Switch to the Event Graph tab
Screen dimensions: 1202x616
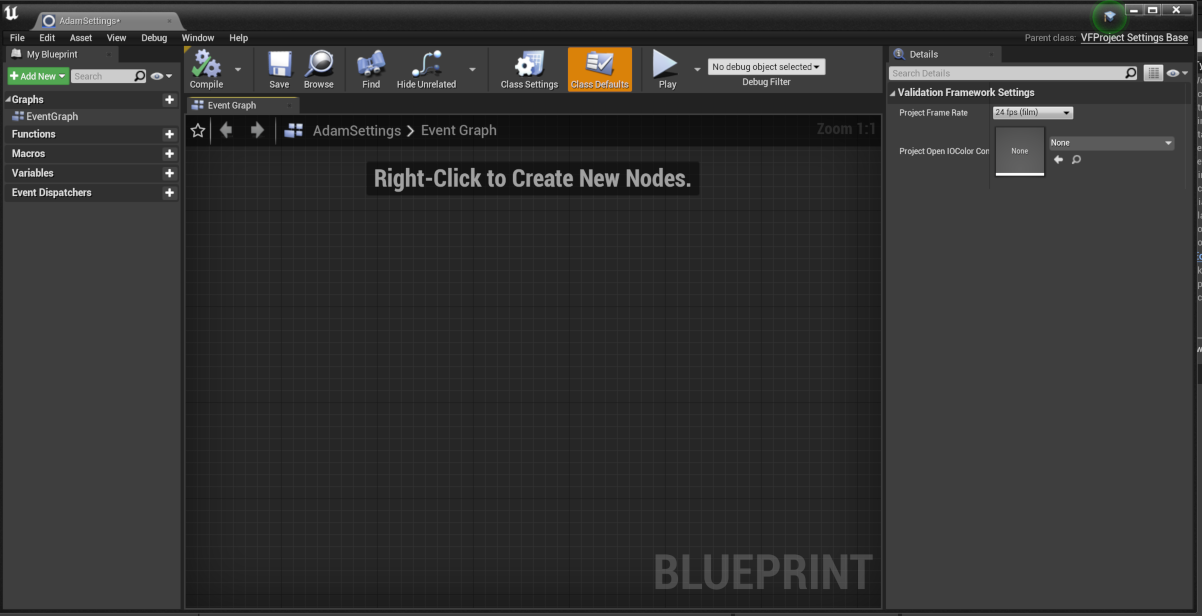coord(232,105)
